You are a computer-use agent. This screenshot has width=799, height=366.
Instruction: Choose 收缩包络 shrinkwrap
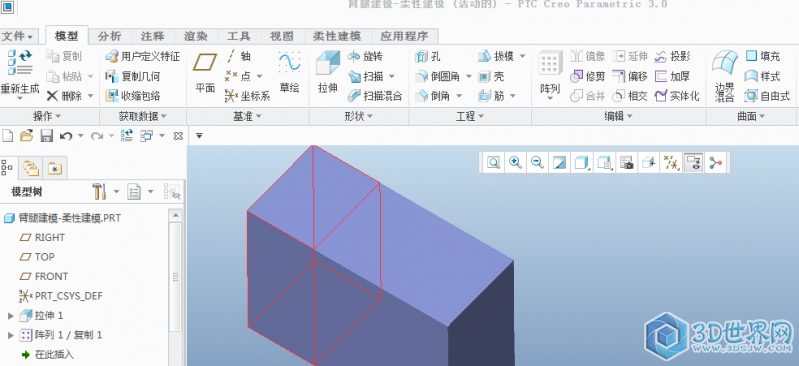coord(132,95)
